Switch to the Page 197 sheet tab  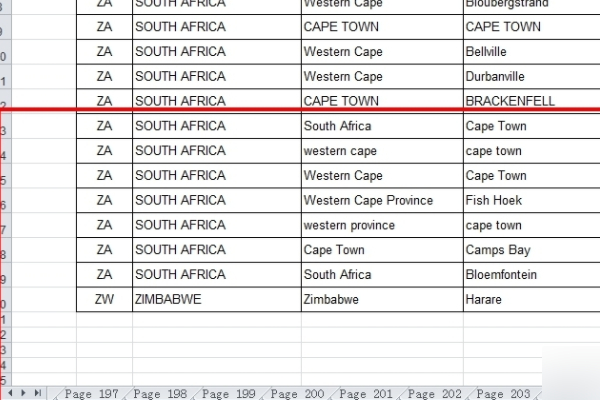tap(91, 394)
